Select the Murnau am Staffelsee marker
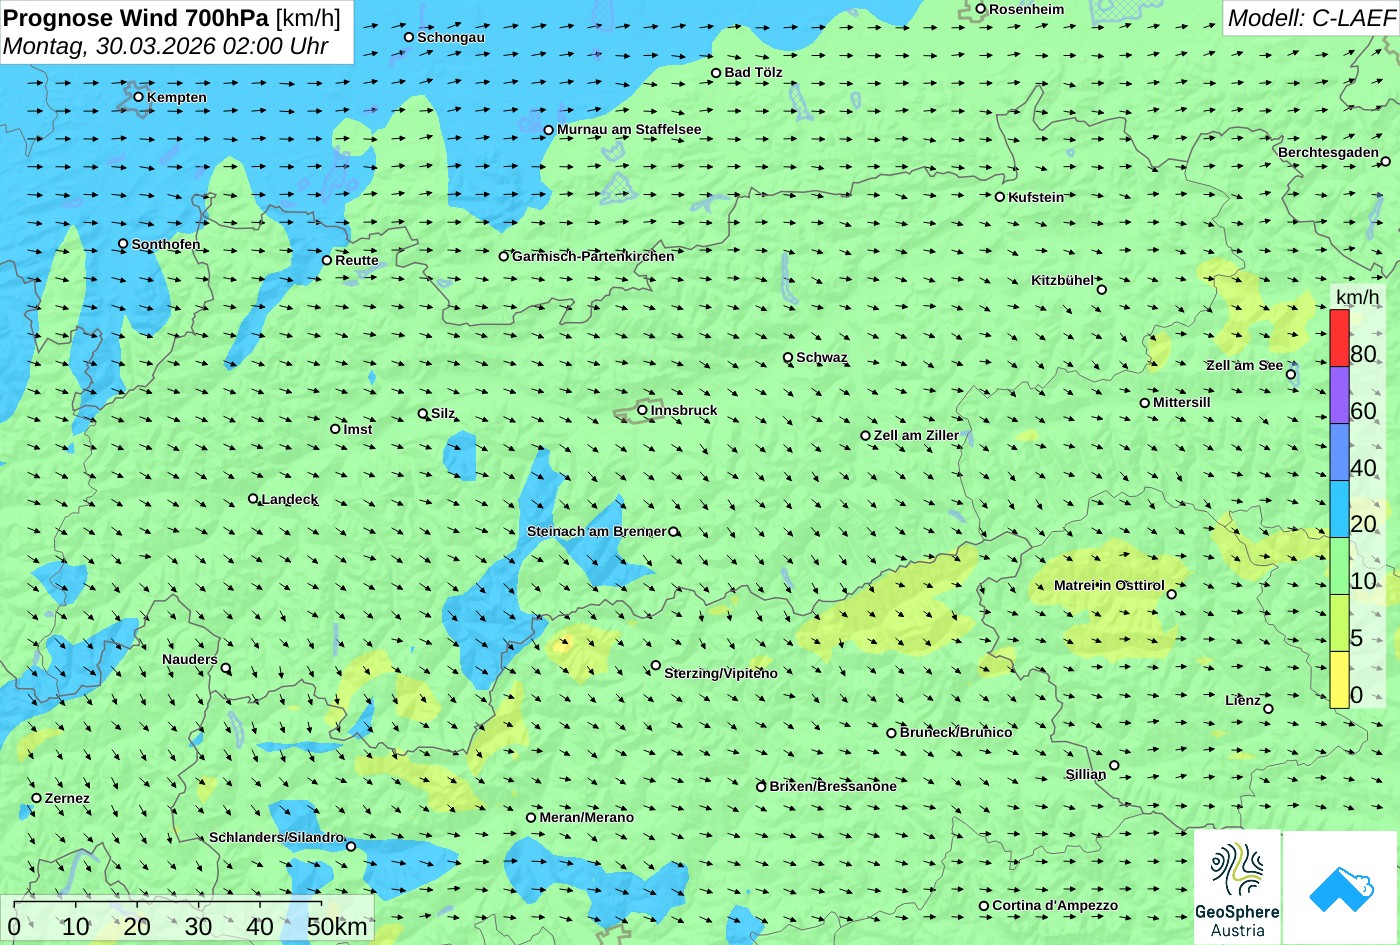The width and height of the screenshot is (1400, 945). 548,130
